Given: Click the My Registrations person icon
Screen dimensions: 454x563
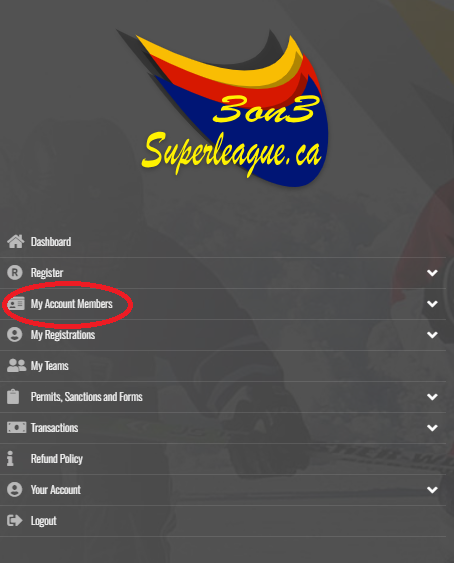Looking at the screenshot, I should tap(15, 335).
